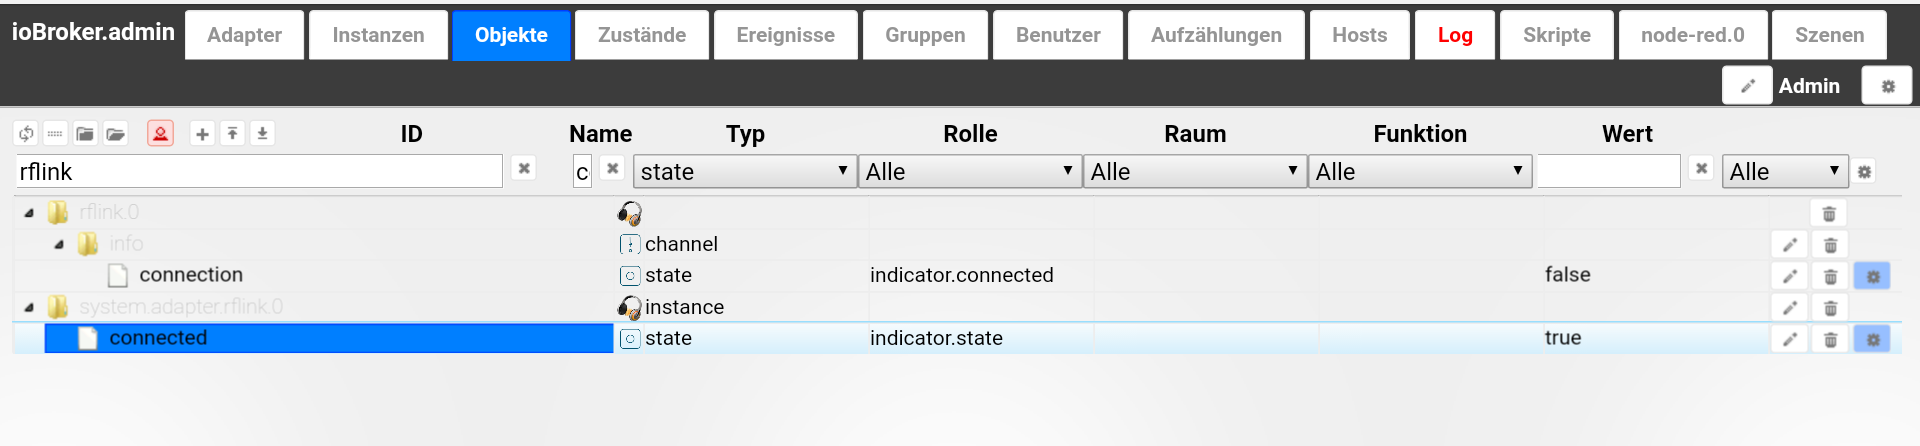Delete the info channel using its trash icon

point(1830,245)
